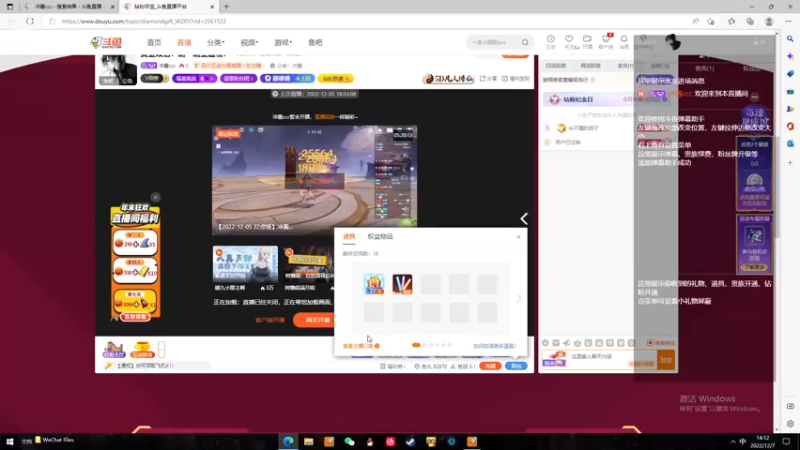Click the envelope icon in chat toolbar
The image size is (800, 450).
pos(556,343)
